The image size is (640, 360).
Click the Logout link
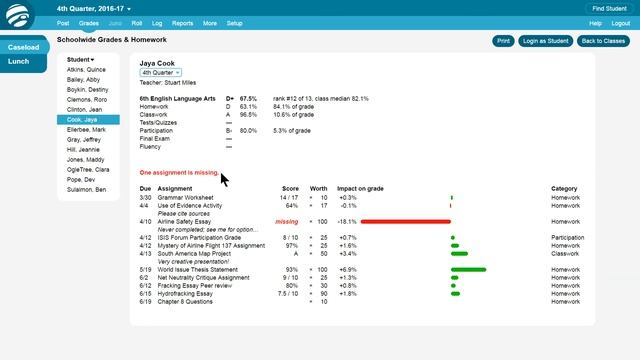coord(621,23)
